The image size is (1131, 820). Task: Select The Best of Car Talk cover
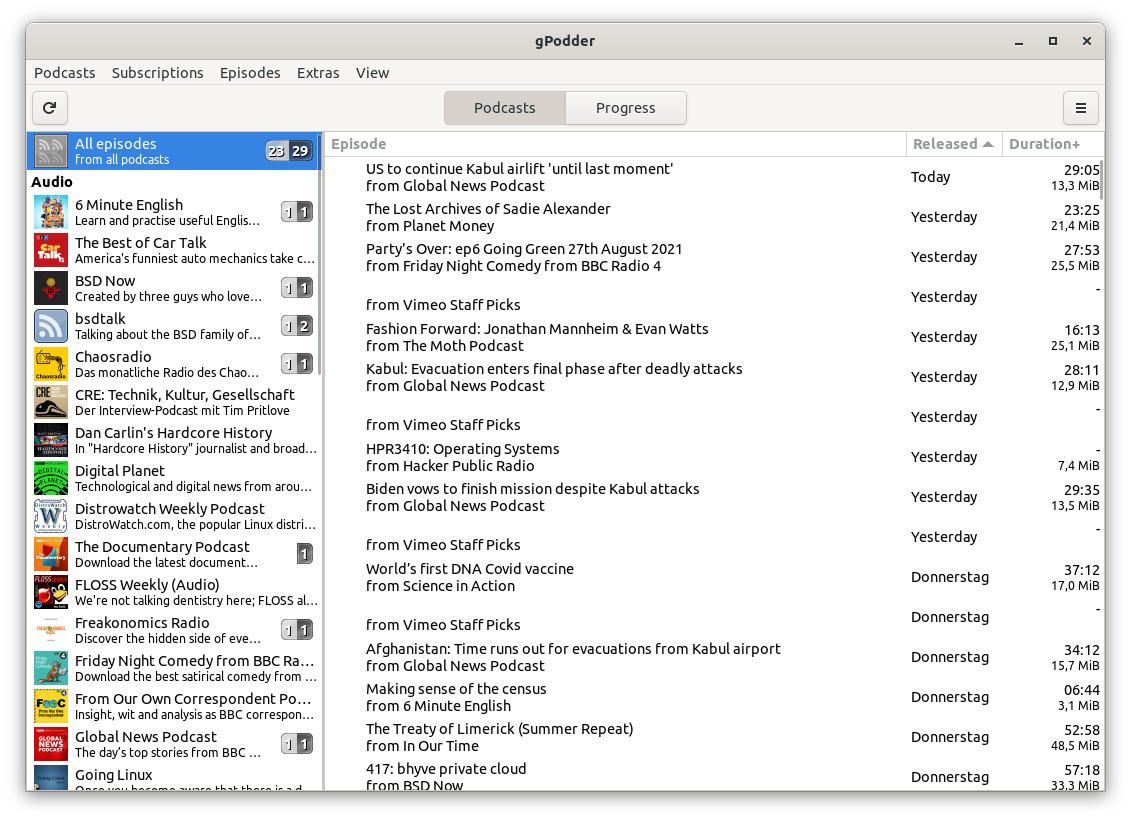pyautogui.click(x=51, y=250)
